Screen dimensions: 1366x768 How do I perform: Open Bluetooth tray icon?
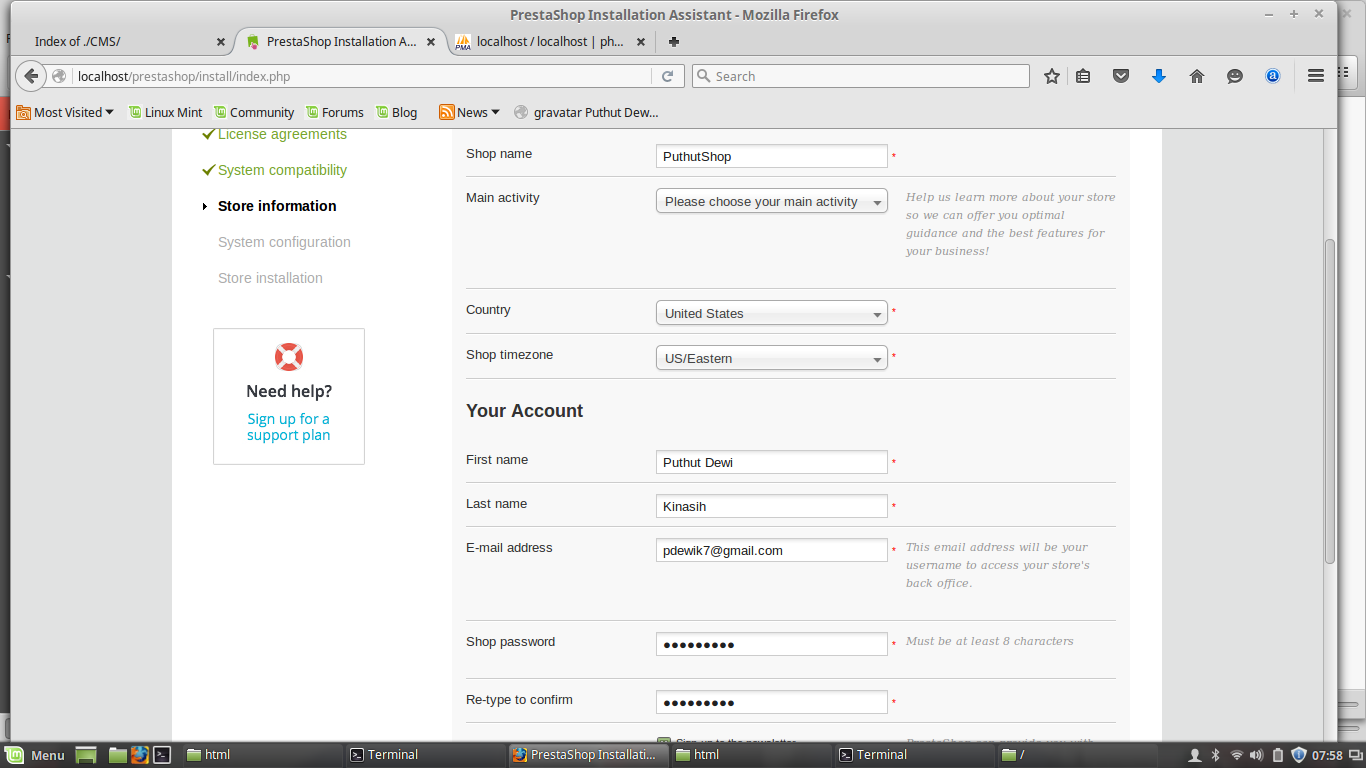pos(1216,755)
